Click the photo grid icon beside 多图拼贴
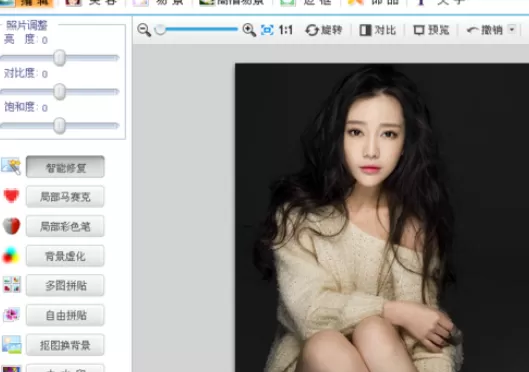The height and width of the screenshot is (372, 529). pyautogui.click(x=12, y=284)
